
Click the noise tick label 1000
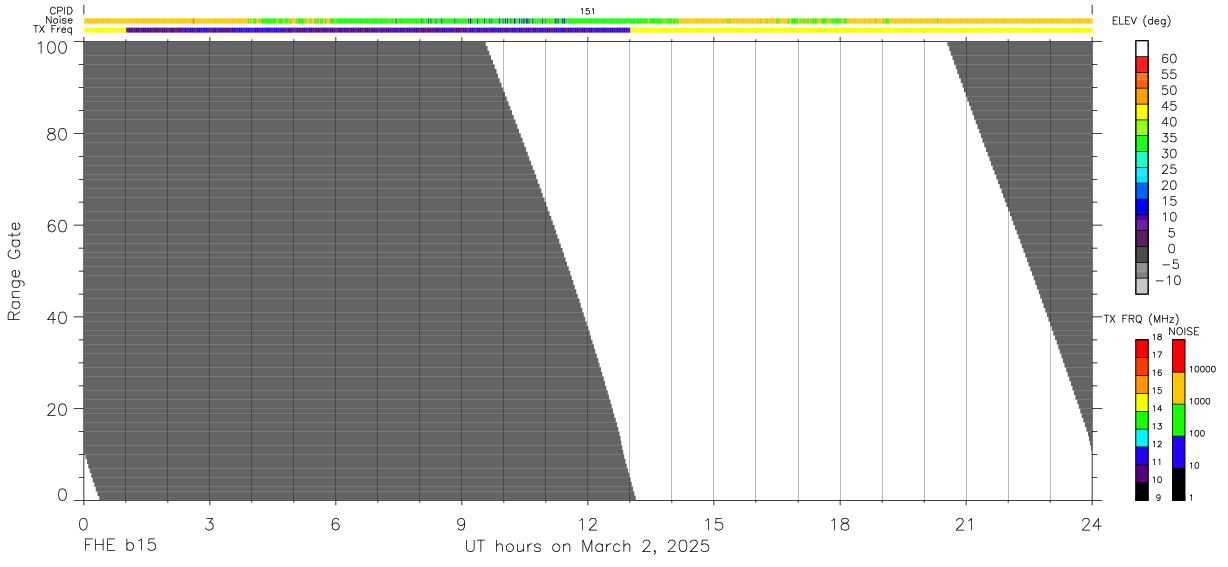[1200, 401]
